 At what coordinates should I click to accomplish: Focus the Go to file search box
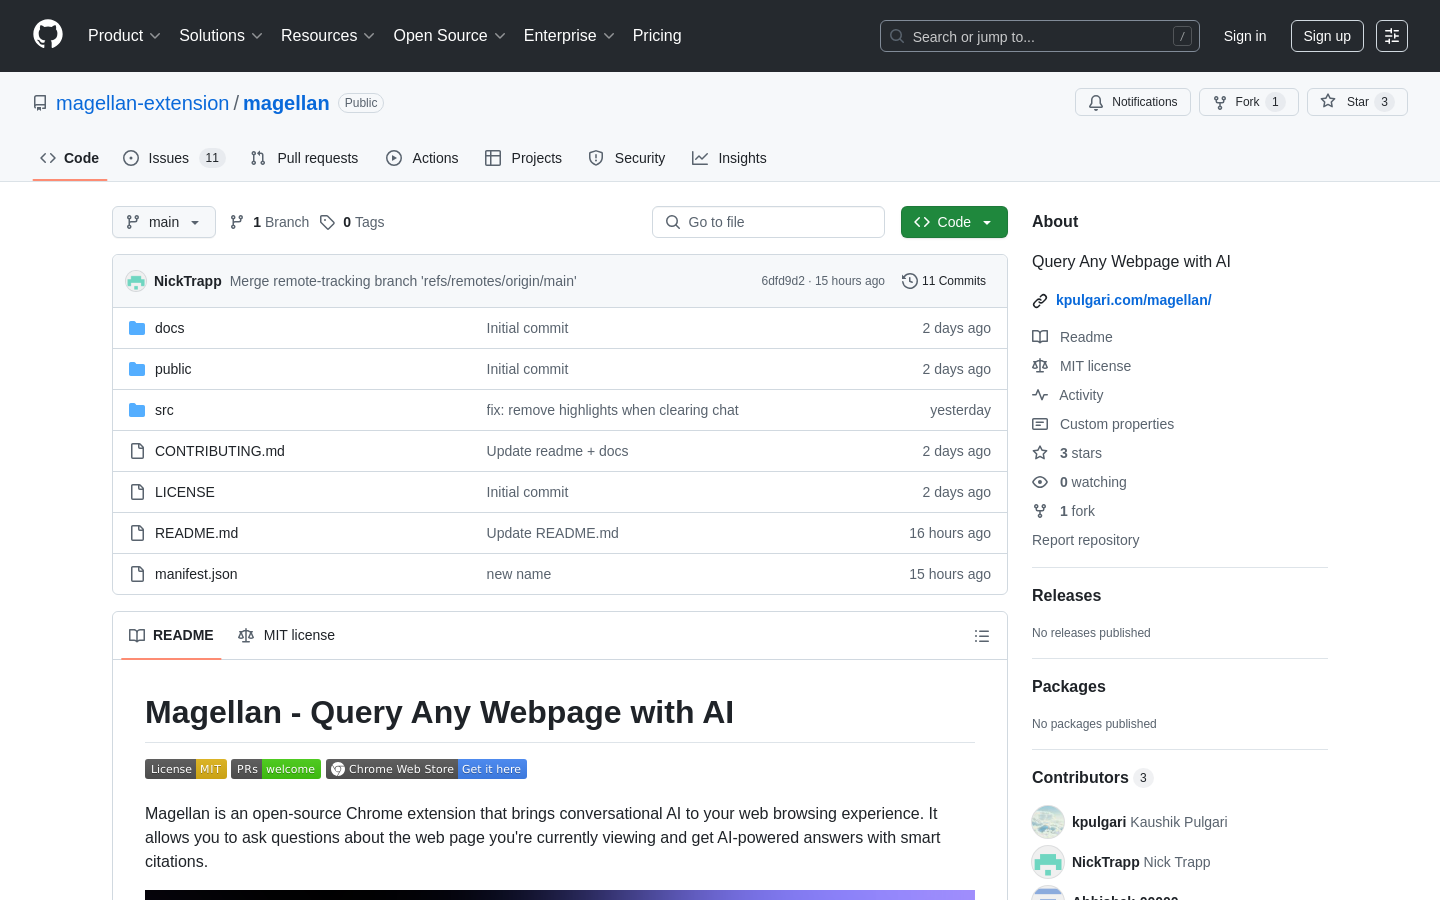point(768,222)
